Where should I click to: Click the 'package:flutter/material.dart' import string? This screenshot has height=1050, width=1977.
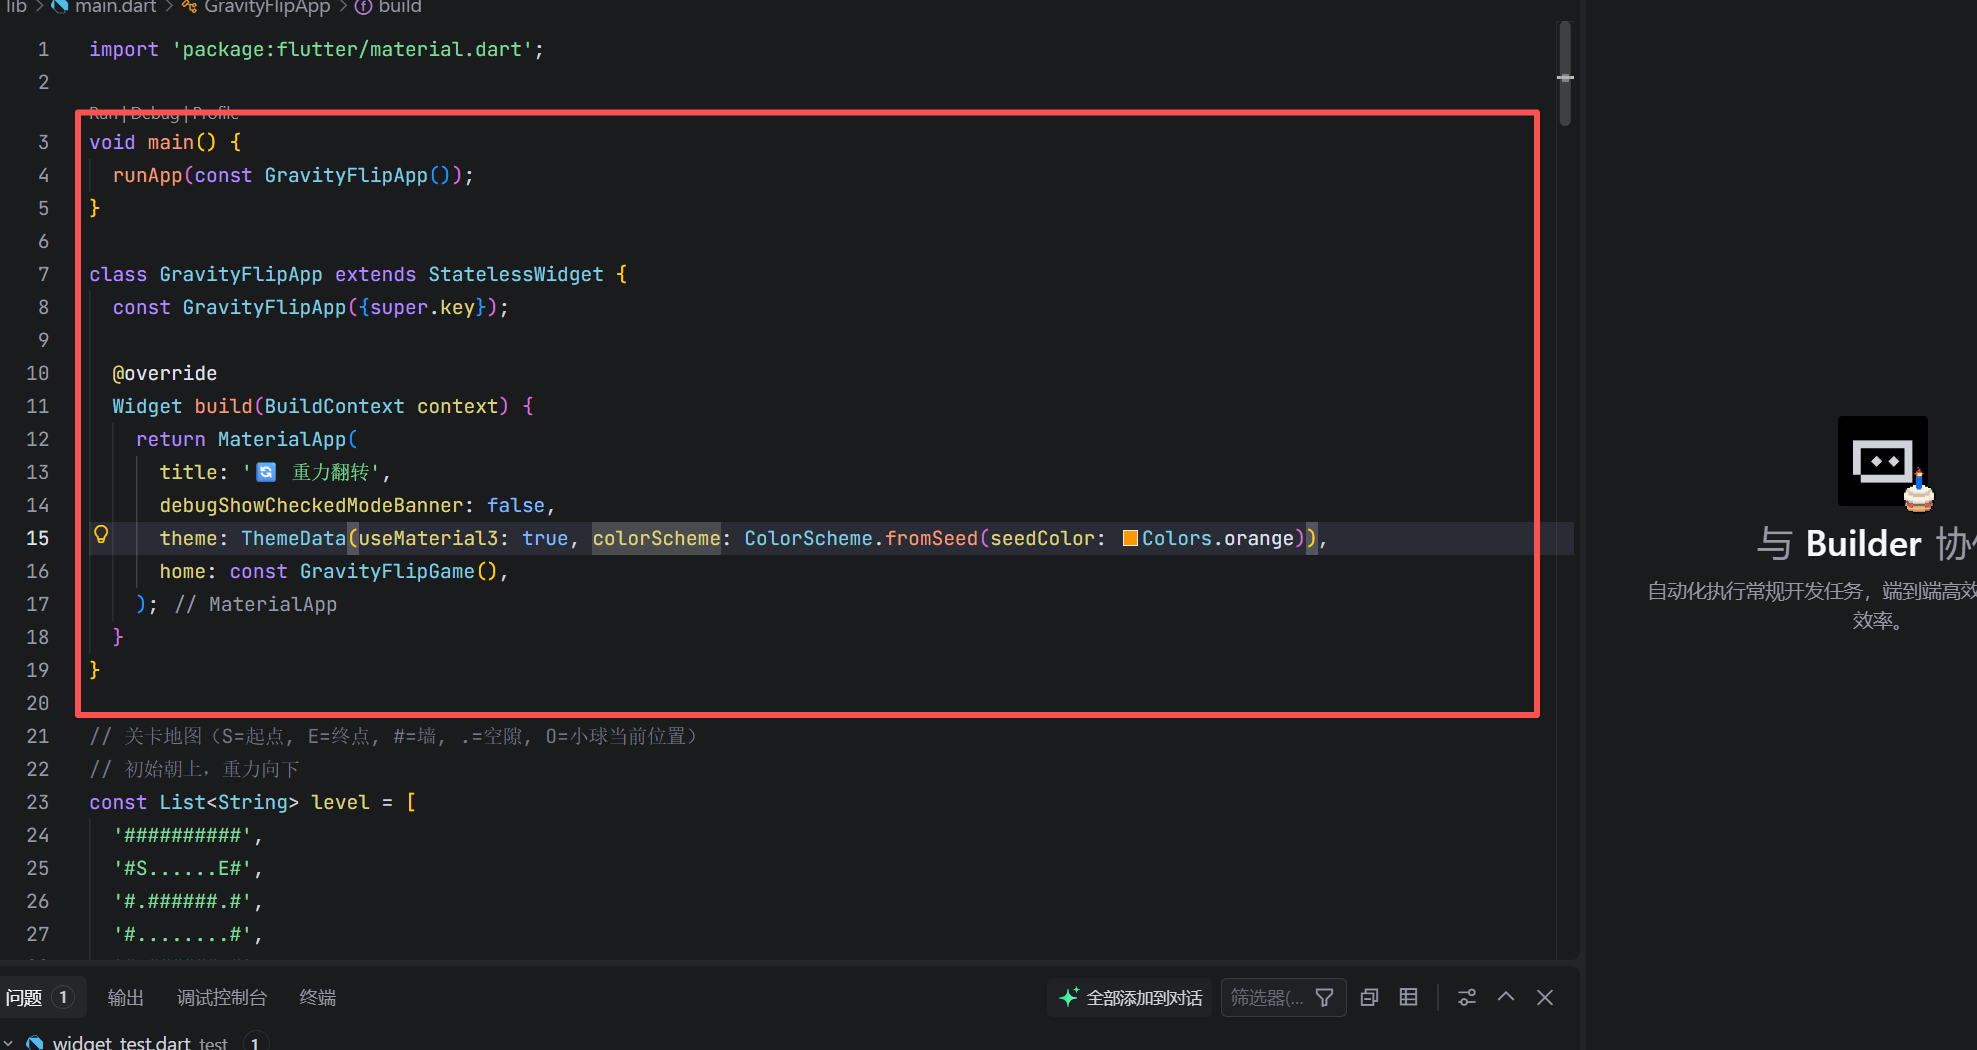(x=352, y=49)
